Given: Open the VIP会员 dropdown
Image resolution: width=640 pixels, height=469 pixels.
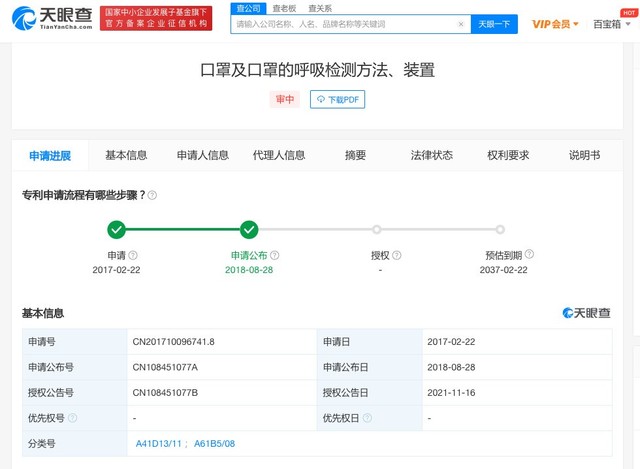Looking at the screenshot, I should click(555, 24).
